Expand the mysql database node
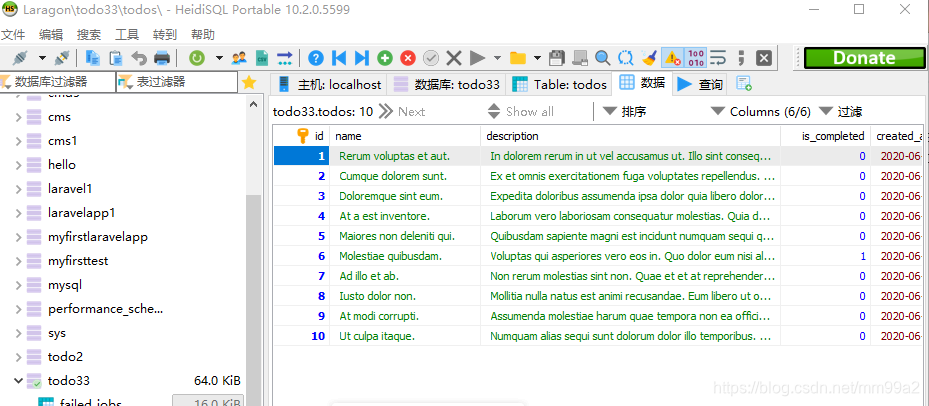929x406 pixels. (18, 285)
